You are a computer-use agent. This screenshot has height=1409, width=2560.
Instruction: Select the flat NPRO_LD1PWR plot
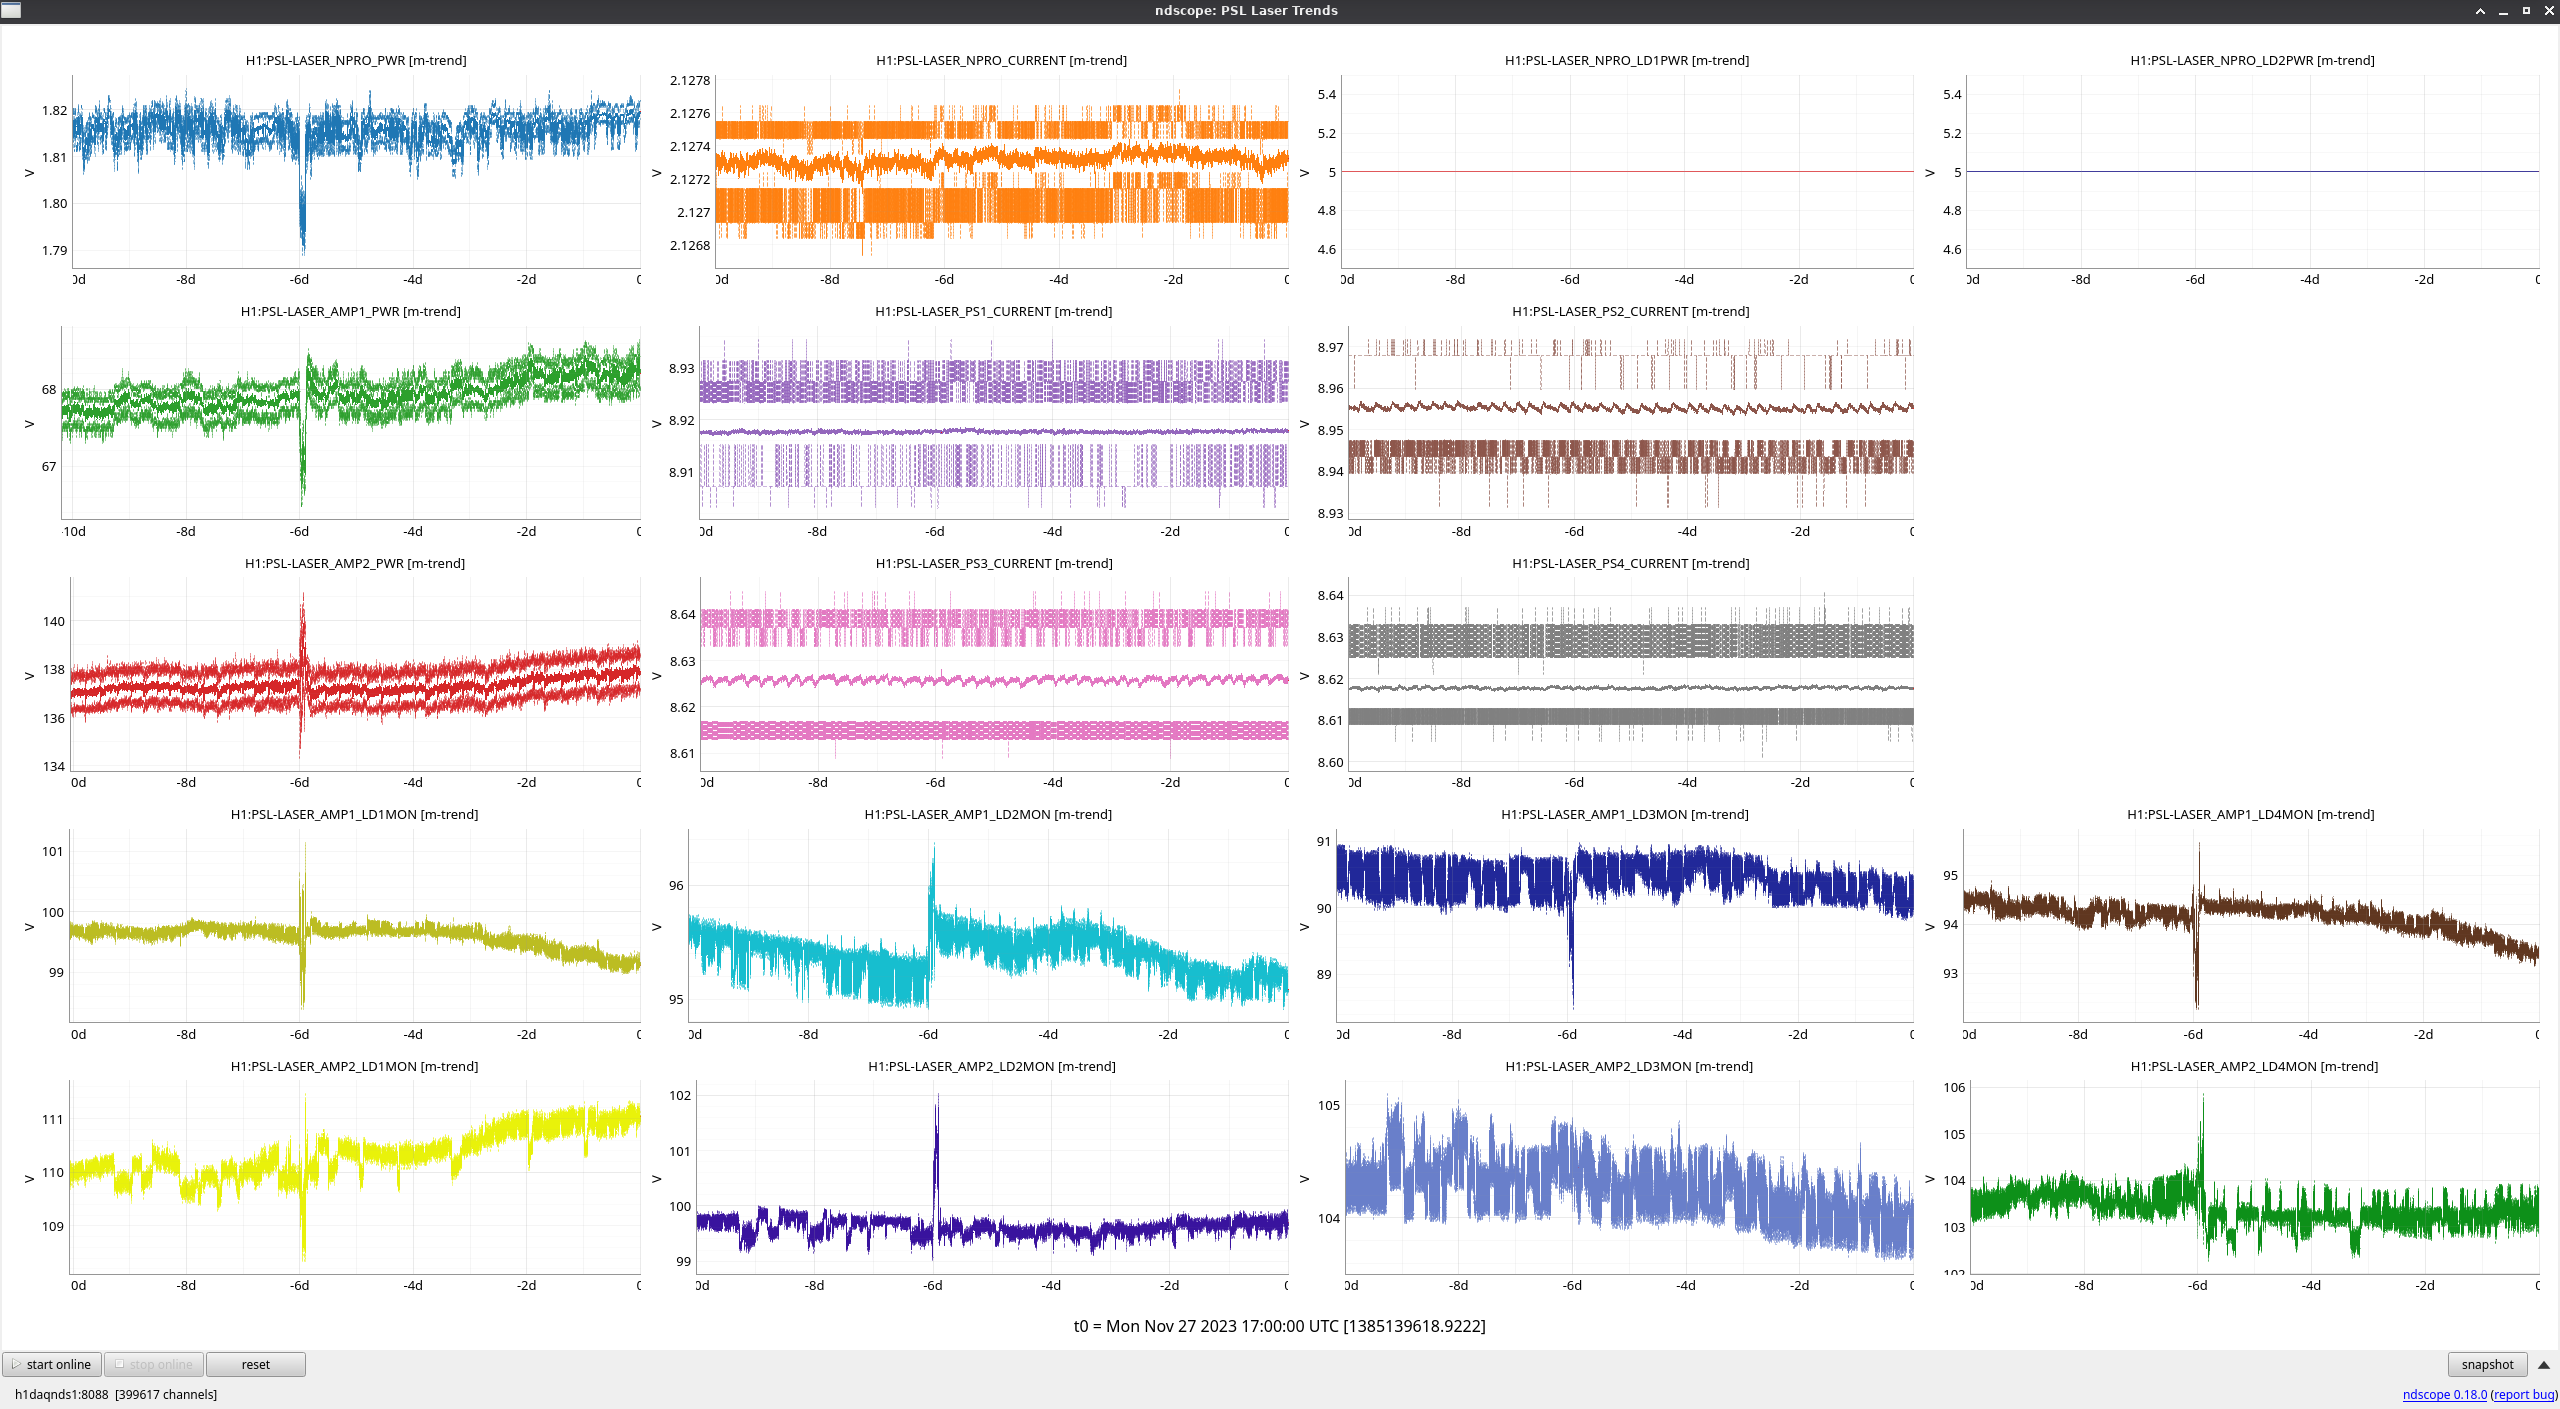[x=1627, y=170]
